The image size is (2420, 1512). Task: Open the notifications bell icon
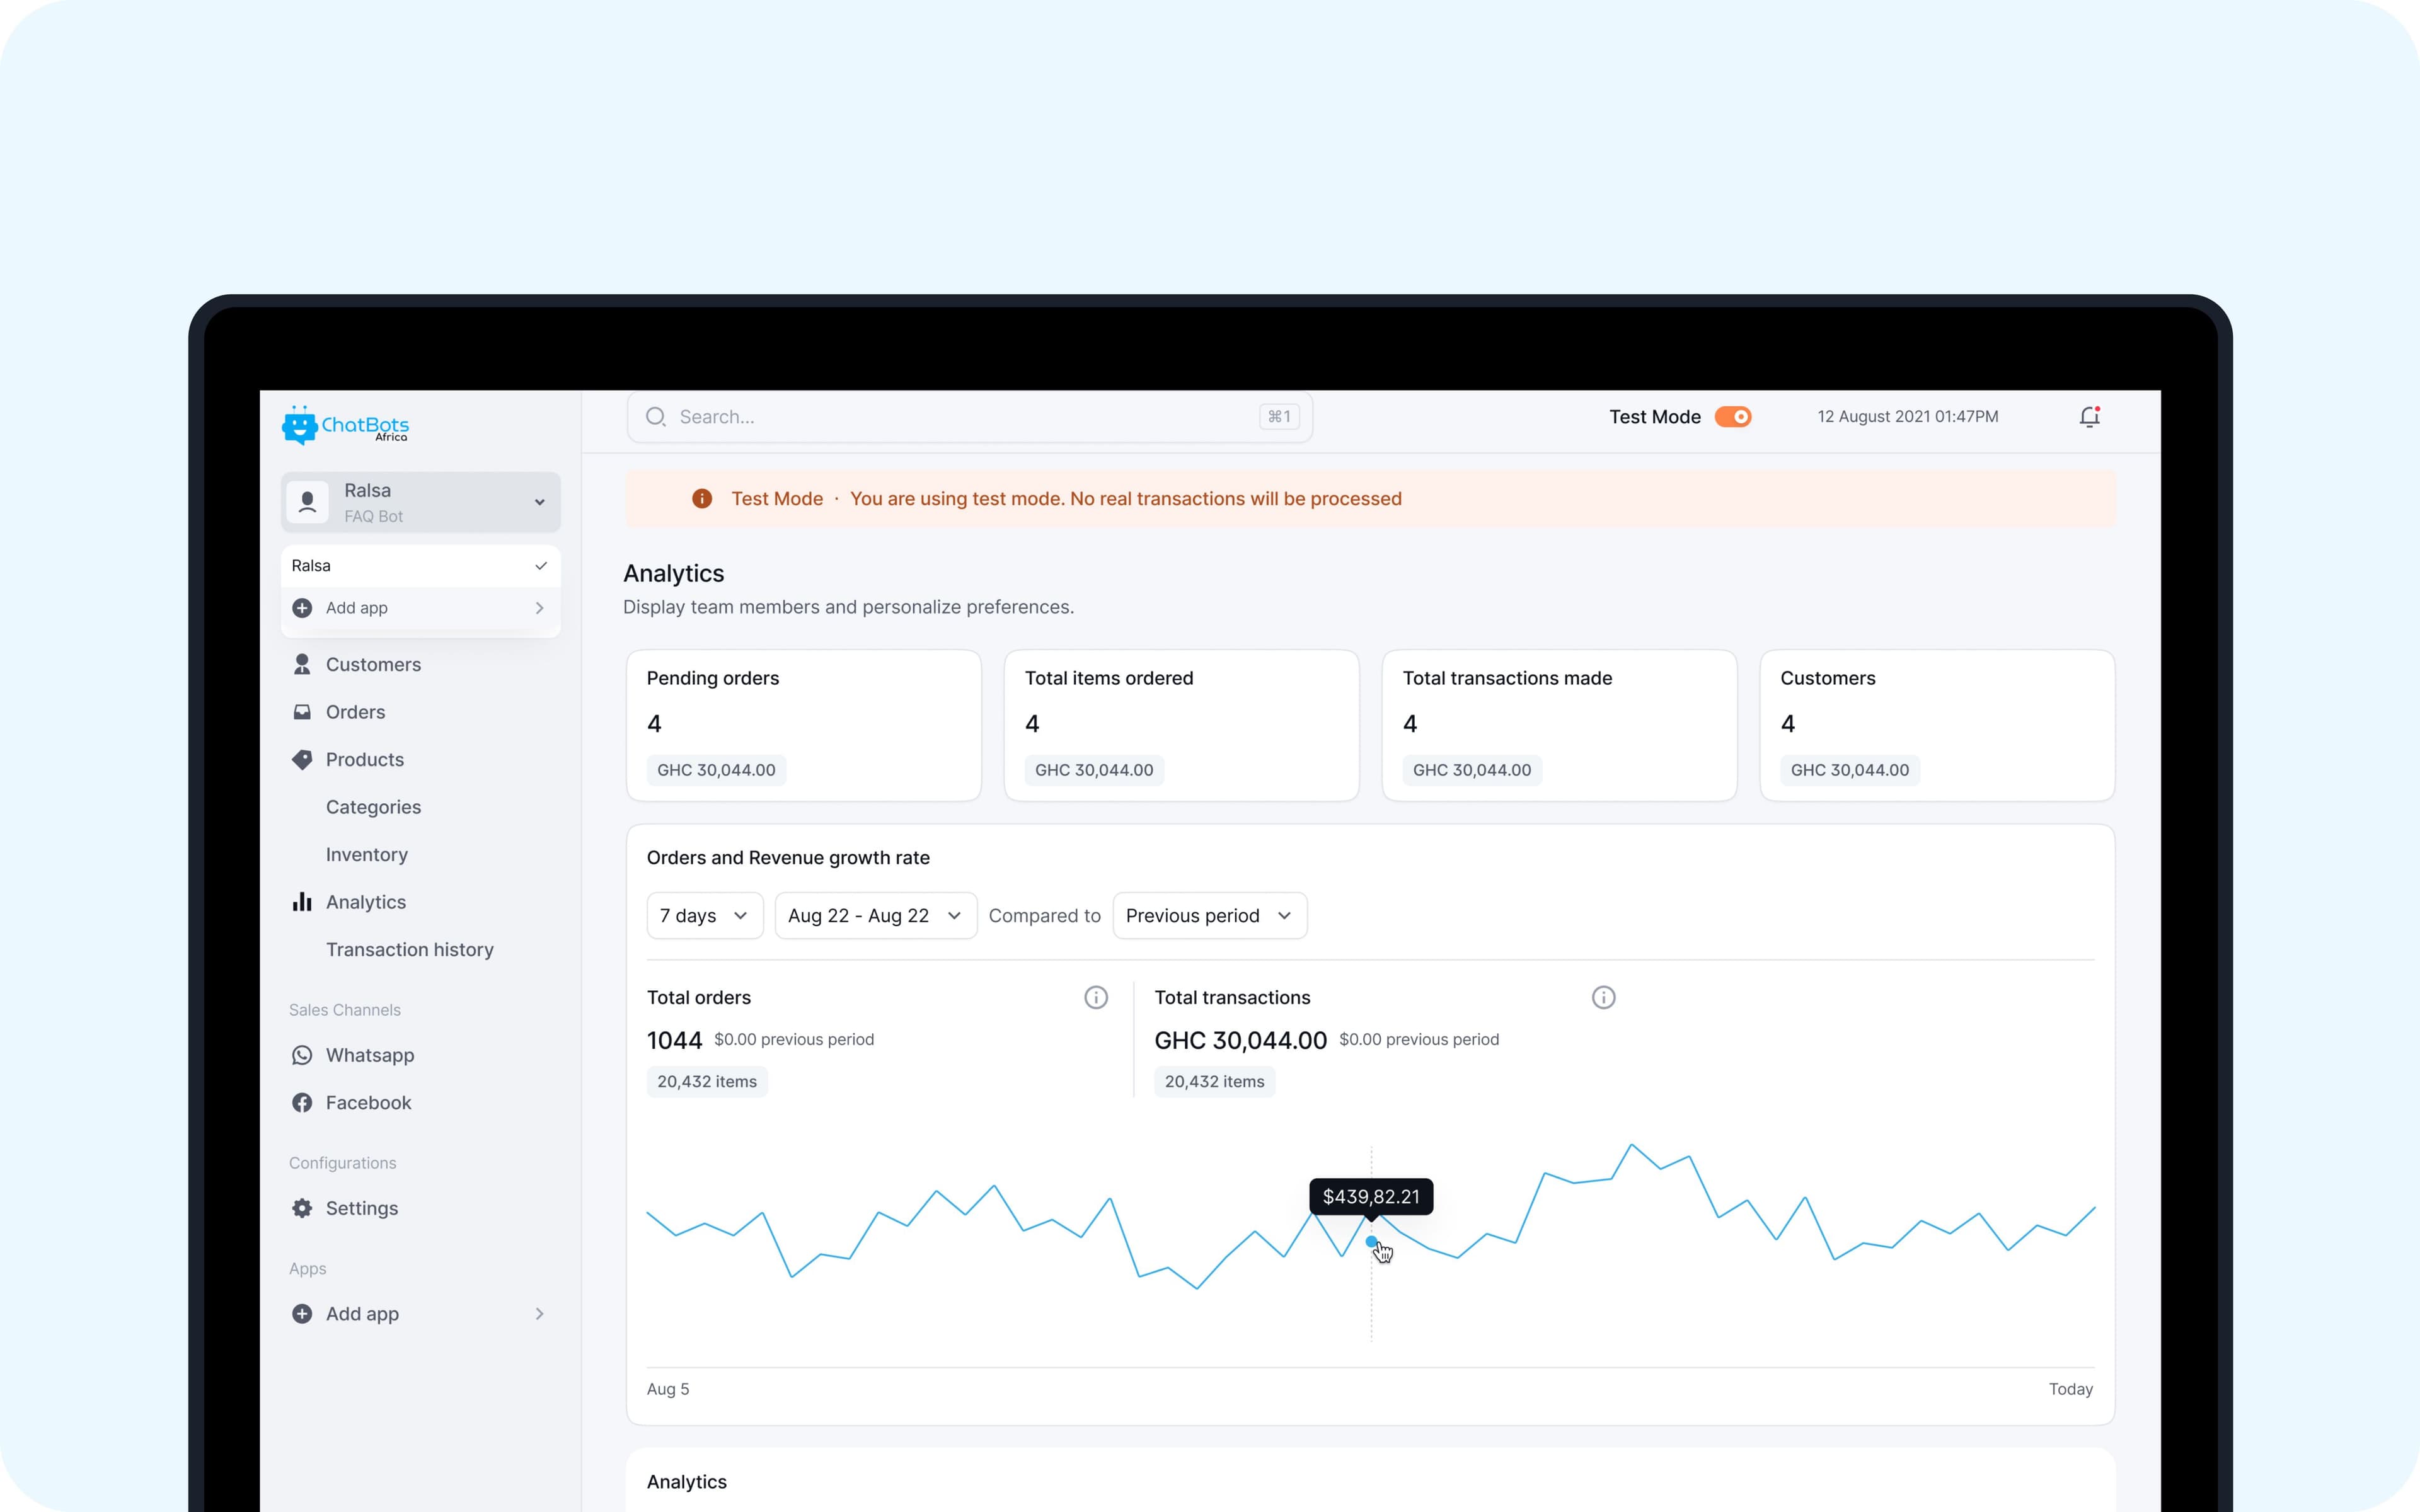[2089, 417]
